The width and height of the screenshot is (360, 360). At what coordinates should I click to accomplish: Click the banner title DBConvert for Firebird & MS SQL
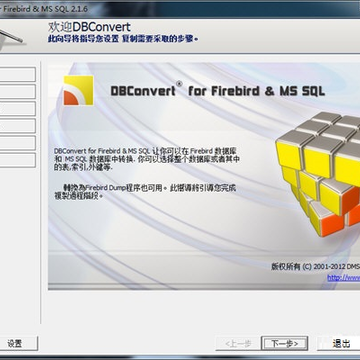click(217, 91)
